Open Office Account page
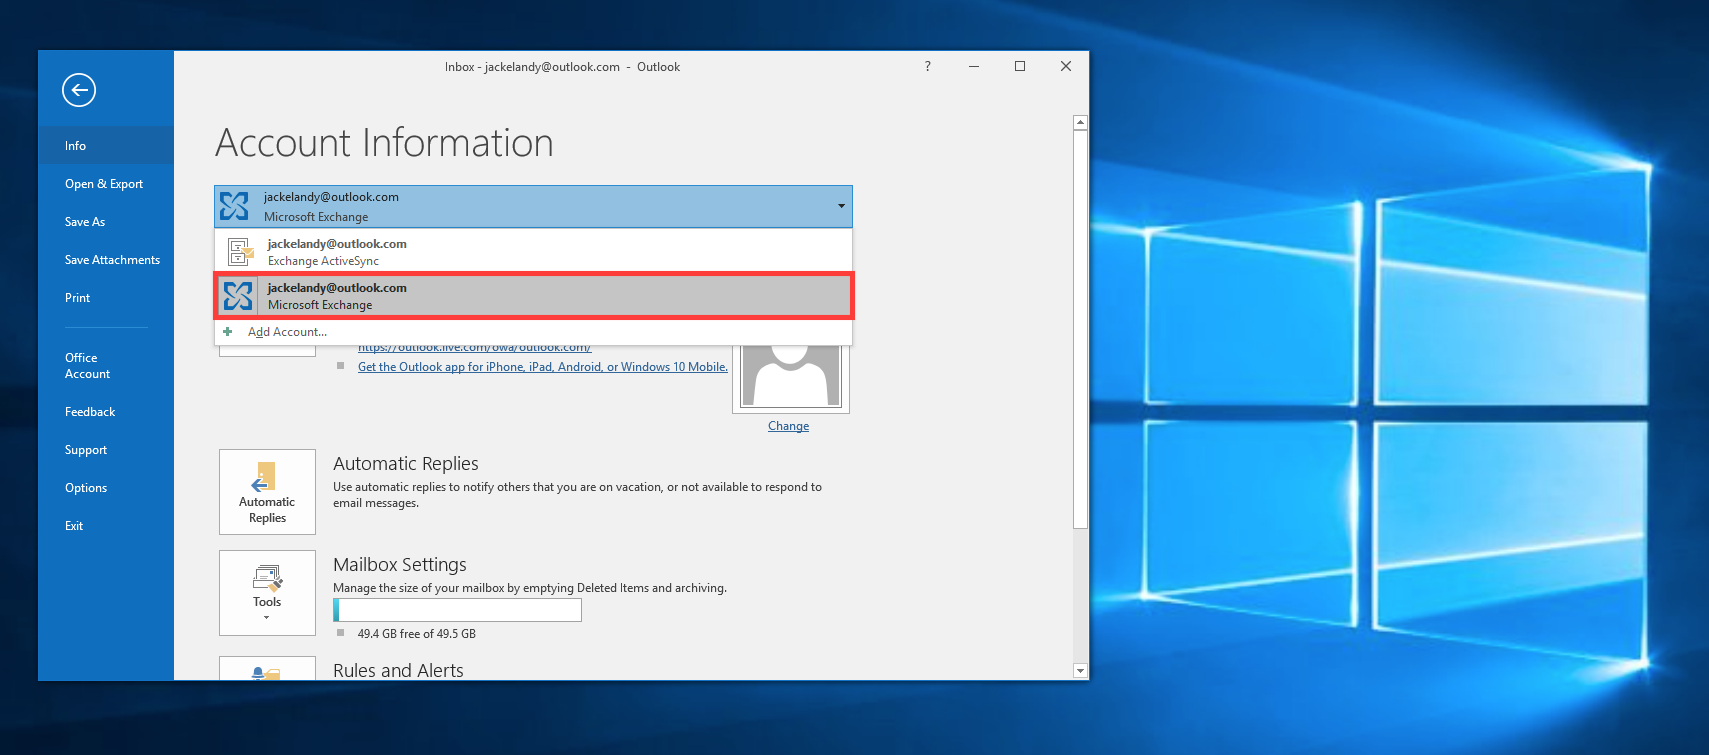 click(x=105, y=366)
